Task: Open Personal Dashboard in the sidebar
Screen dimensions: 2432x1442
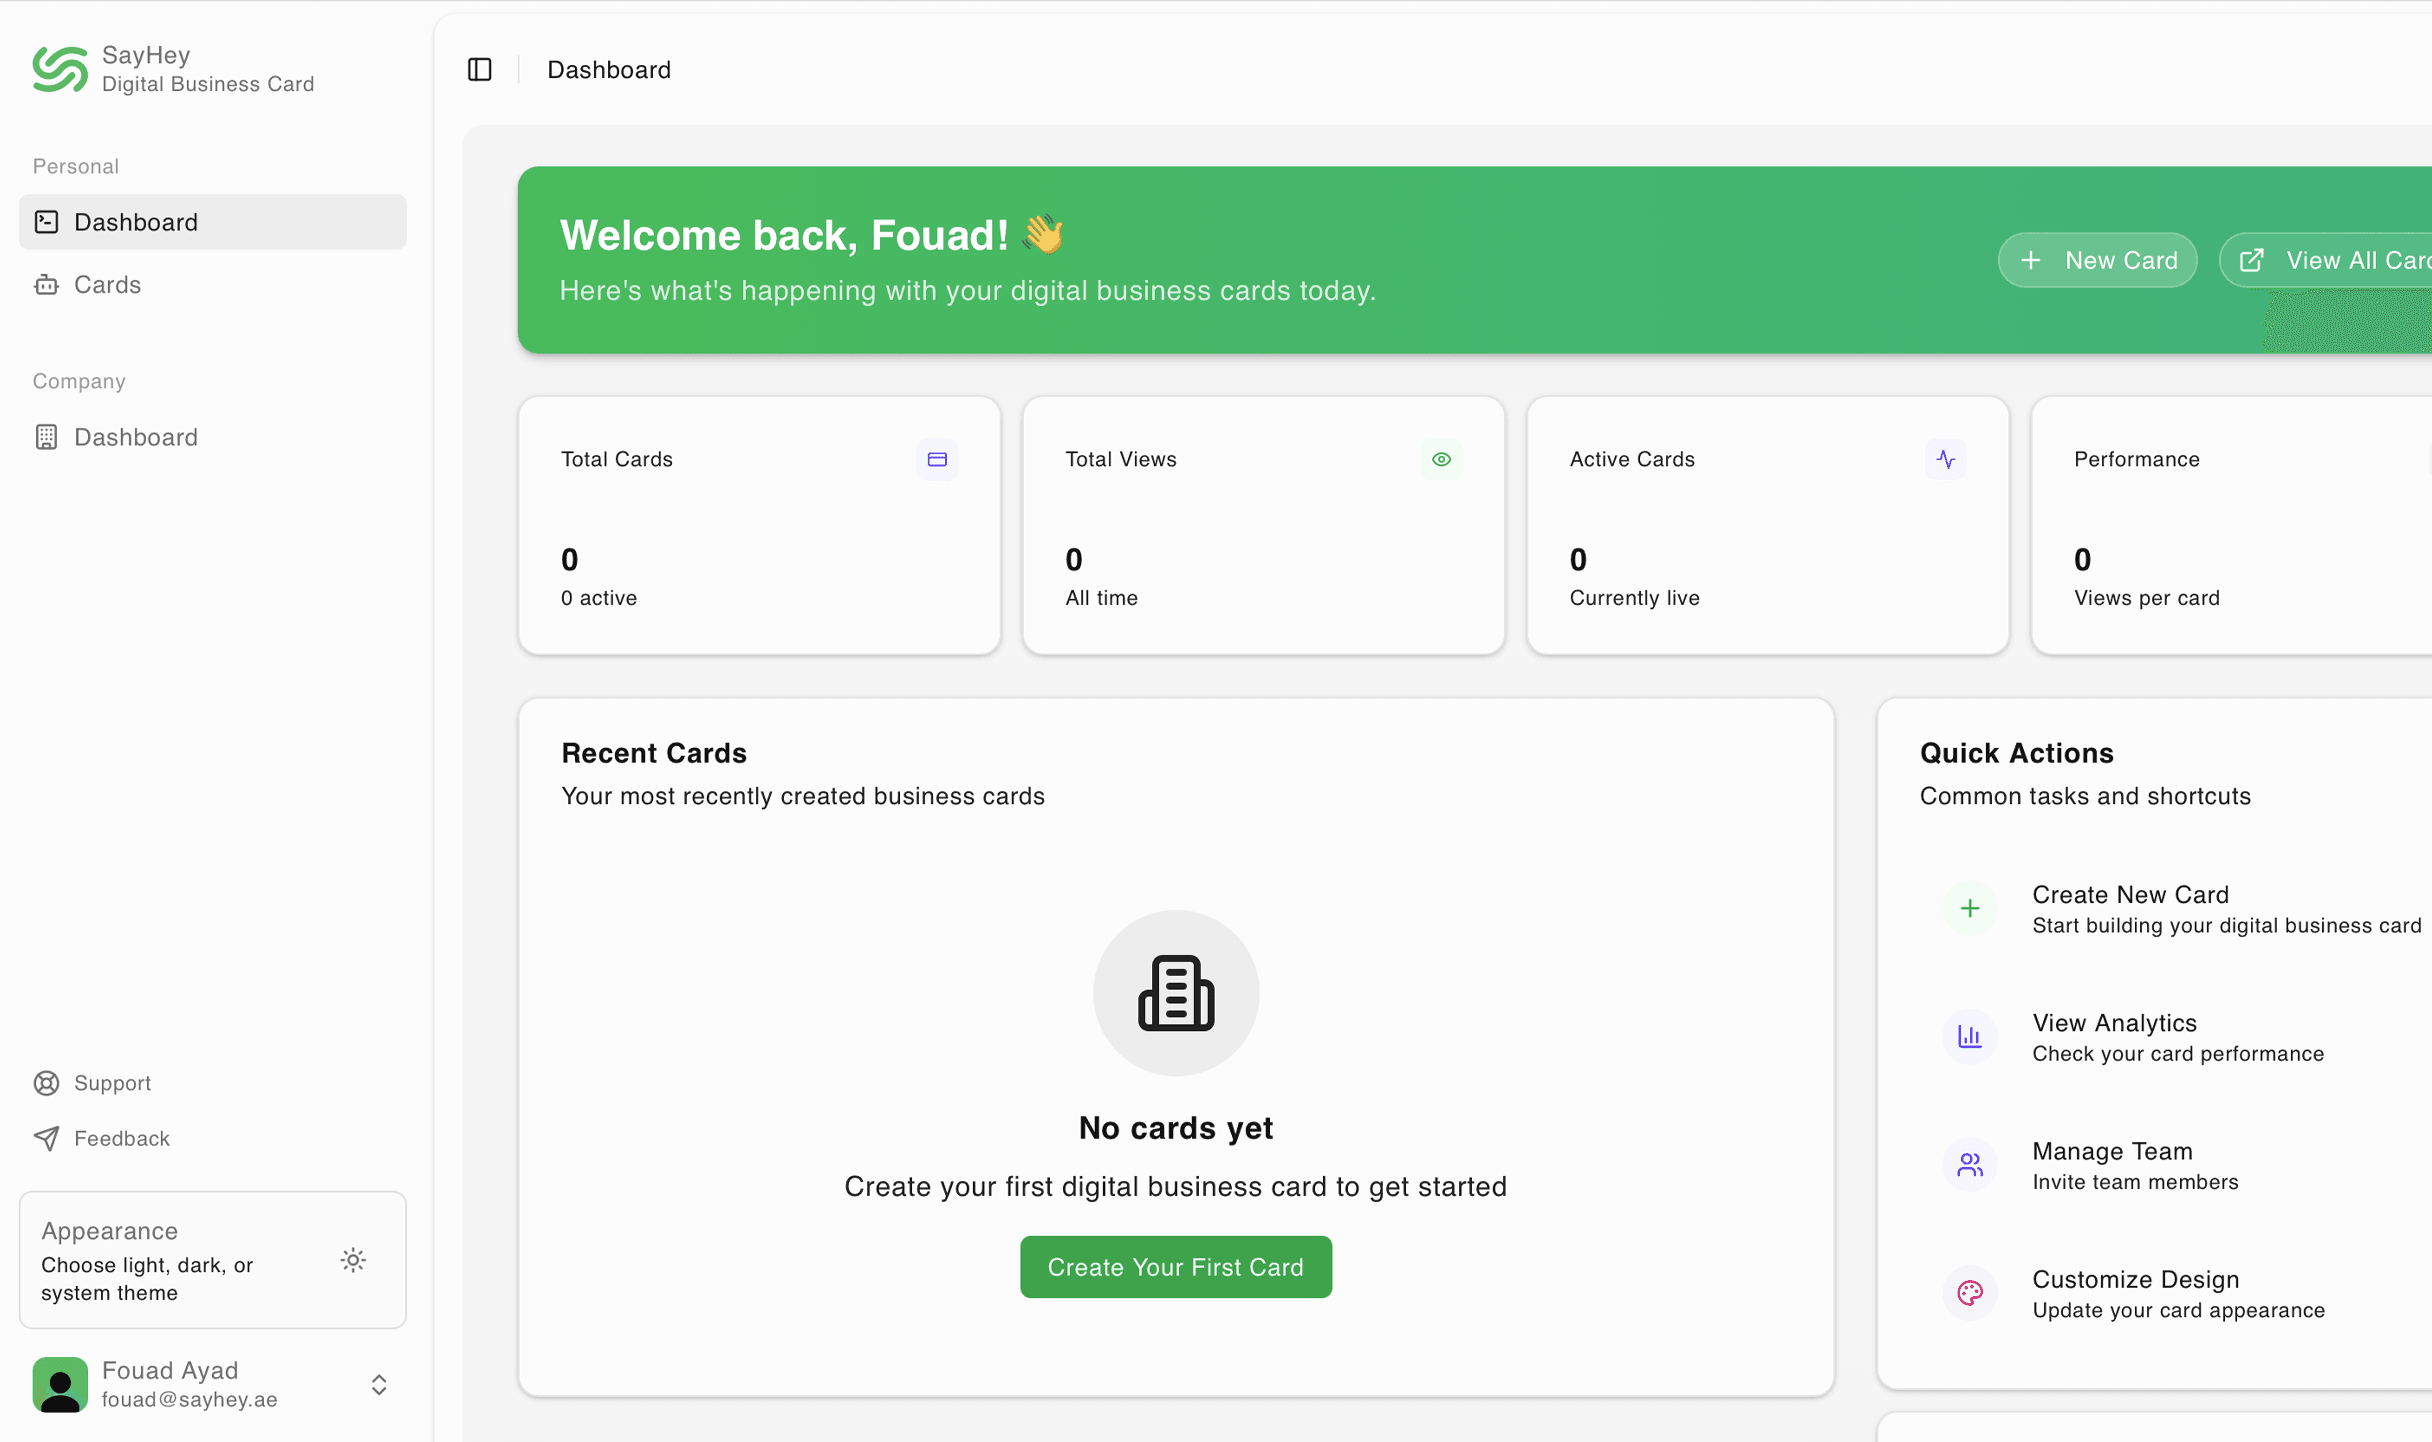Action: click(x=213, y=222)
